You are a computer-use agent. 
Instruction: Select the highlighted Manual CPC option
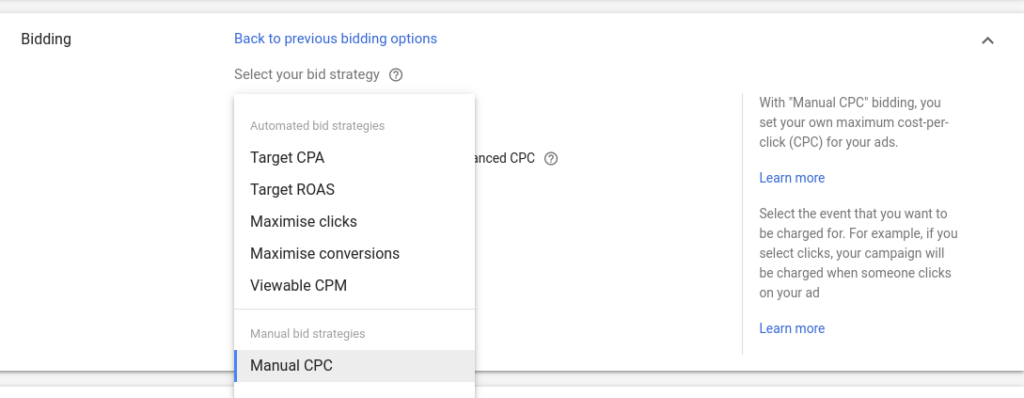354,365
